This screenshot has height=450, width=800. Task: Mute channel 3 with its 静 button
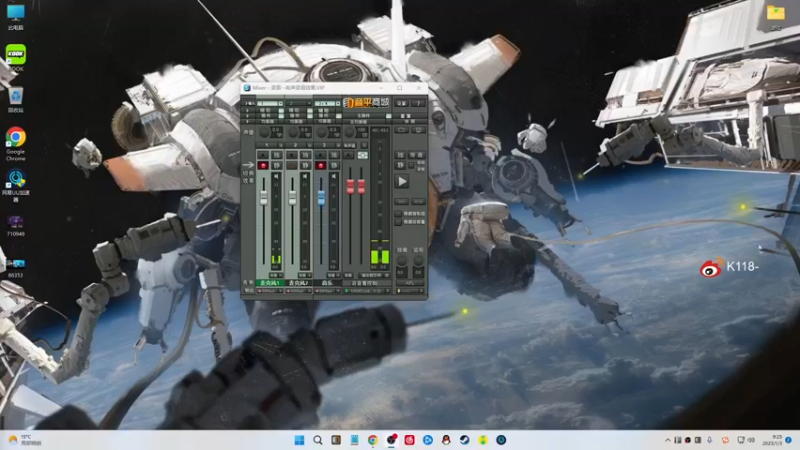coord(334,165)
